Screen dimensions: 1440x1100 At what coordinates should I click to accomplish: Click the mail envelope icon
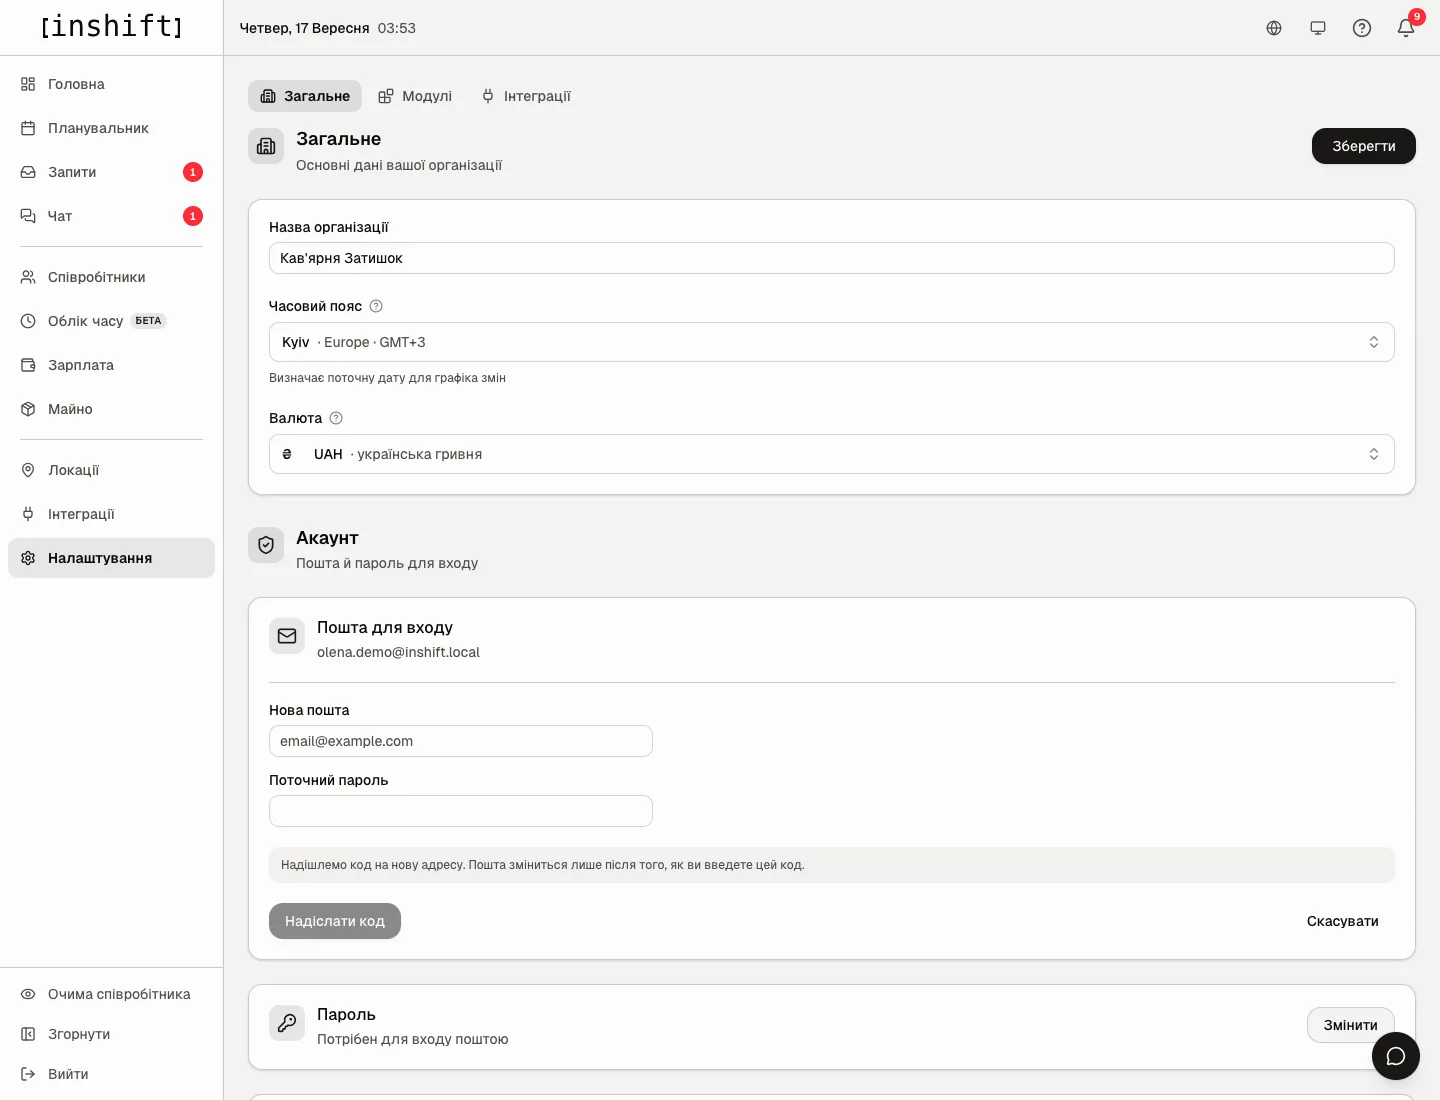point(287,636)
